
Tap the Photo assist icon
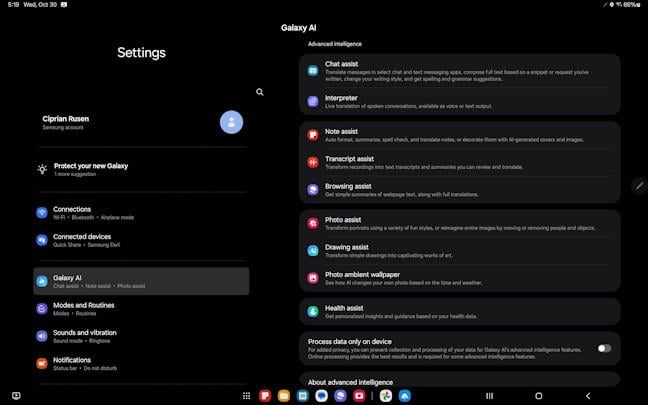313,223
